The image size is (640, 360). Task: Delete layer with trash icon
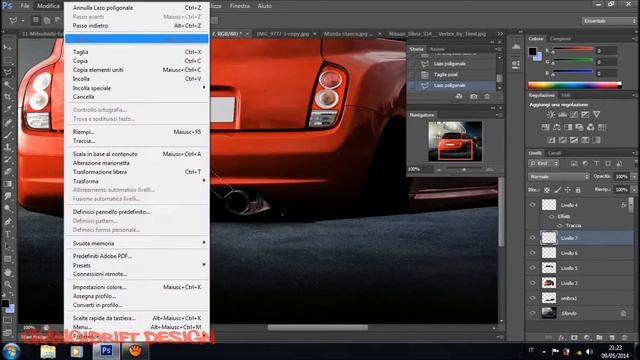click(624, 338)
